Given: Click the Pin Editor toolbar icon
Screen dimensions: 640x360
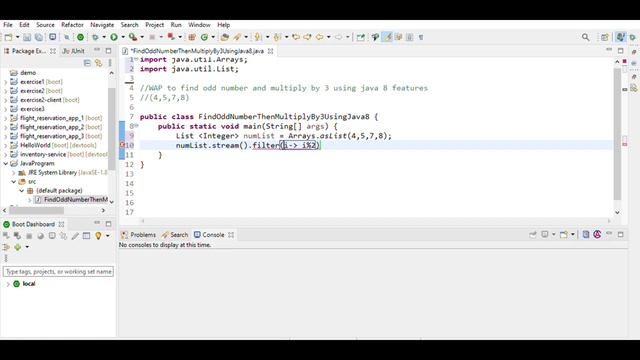Looking at the screenshot, I should tap(360, 37).
